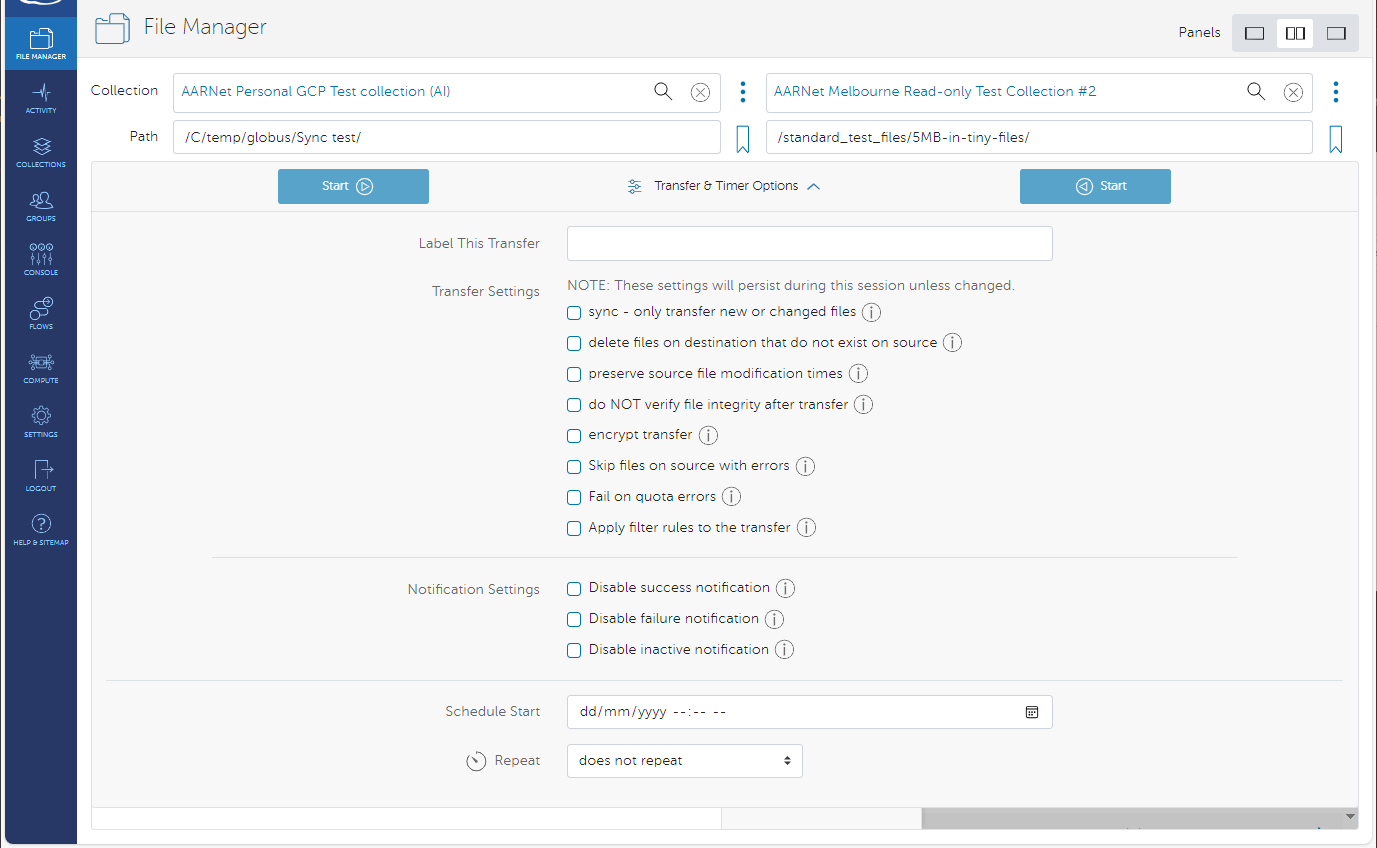Viewport: 1377px width, 848px height.
Task: Check Disable failure notification
Action: [574, 620]
